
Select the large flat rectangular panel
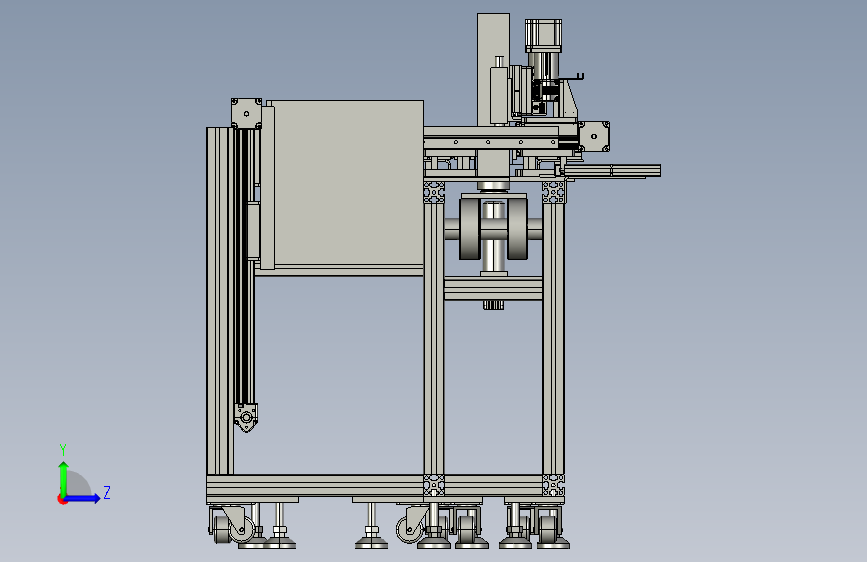pos(348,183)
